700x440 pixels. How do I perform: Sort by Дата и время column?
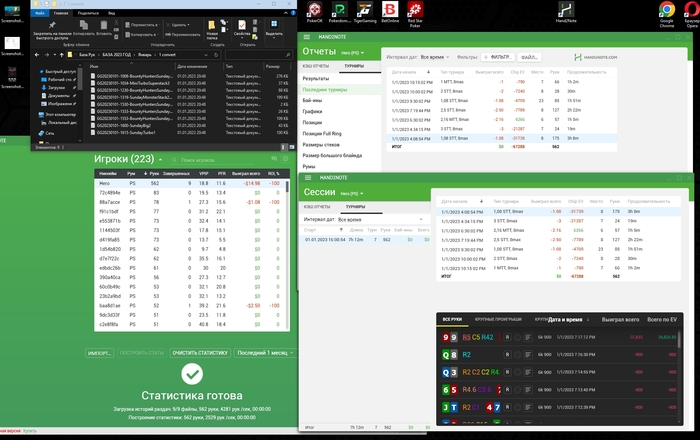(565, 320)
